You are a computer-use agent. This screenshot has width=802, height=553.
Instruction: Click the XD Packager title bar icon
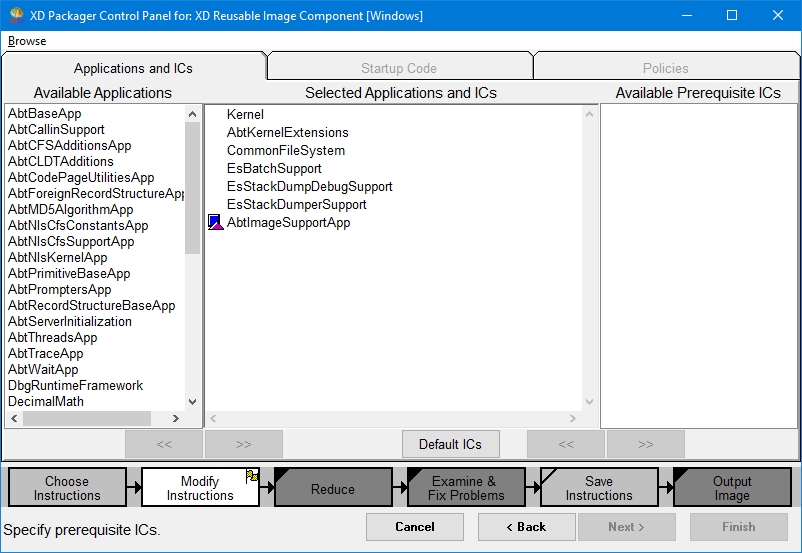[x=14, y=15]
